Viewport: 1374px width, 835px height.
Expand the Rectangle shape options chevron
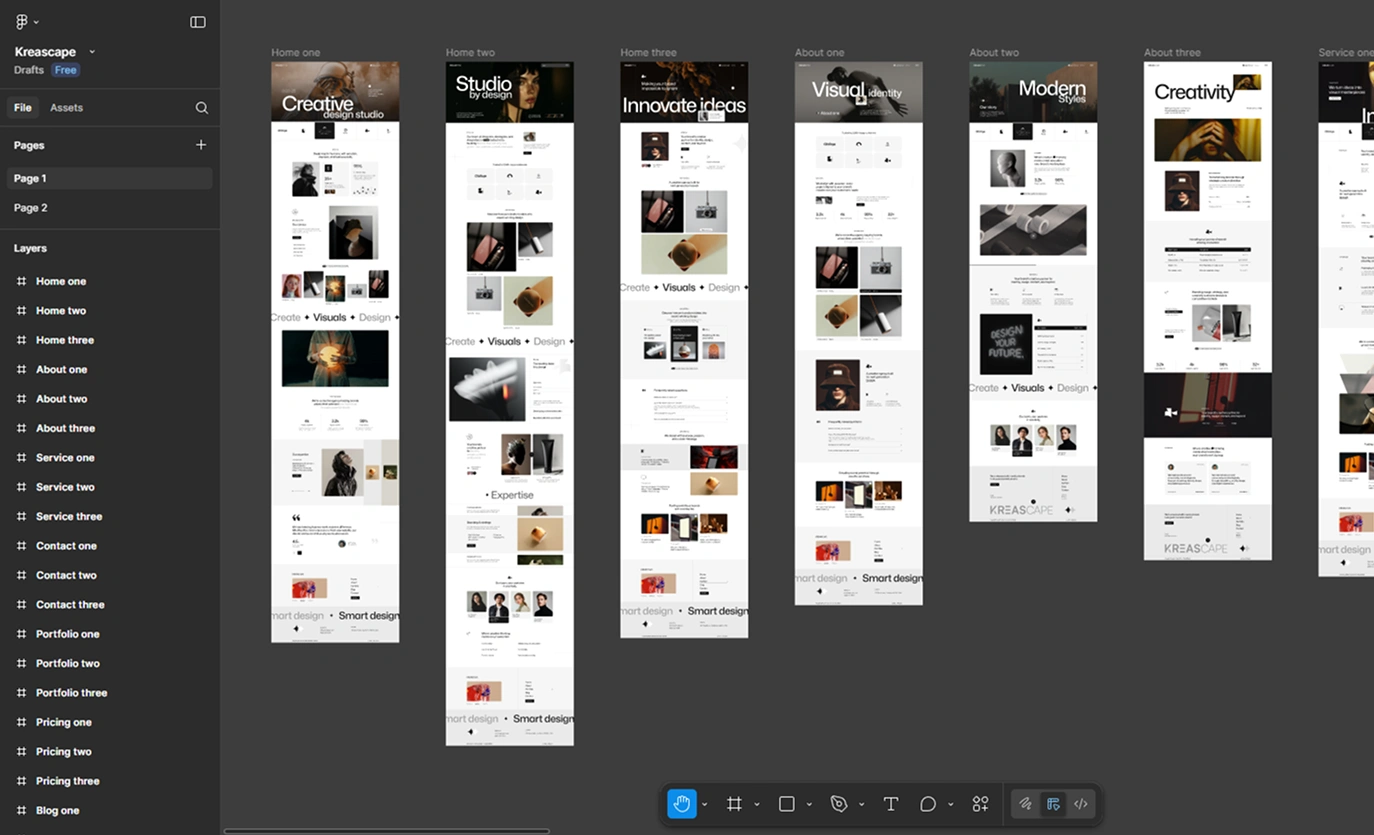coord(809,804)
